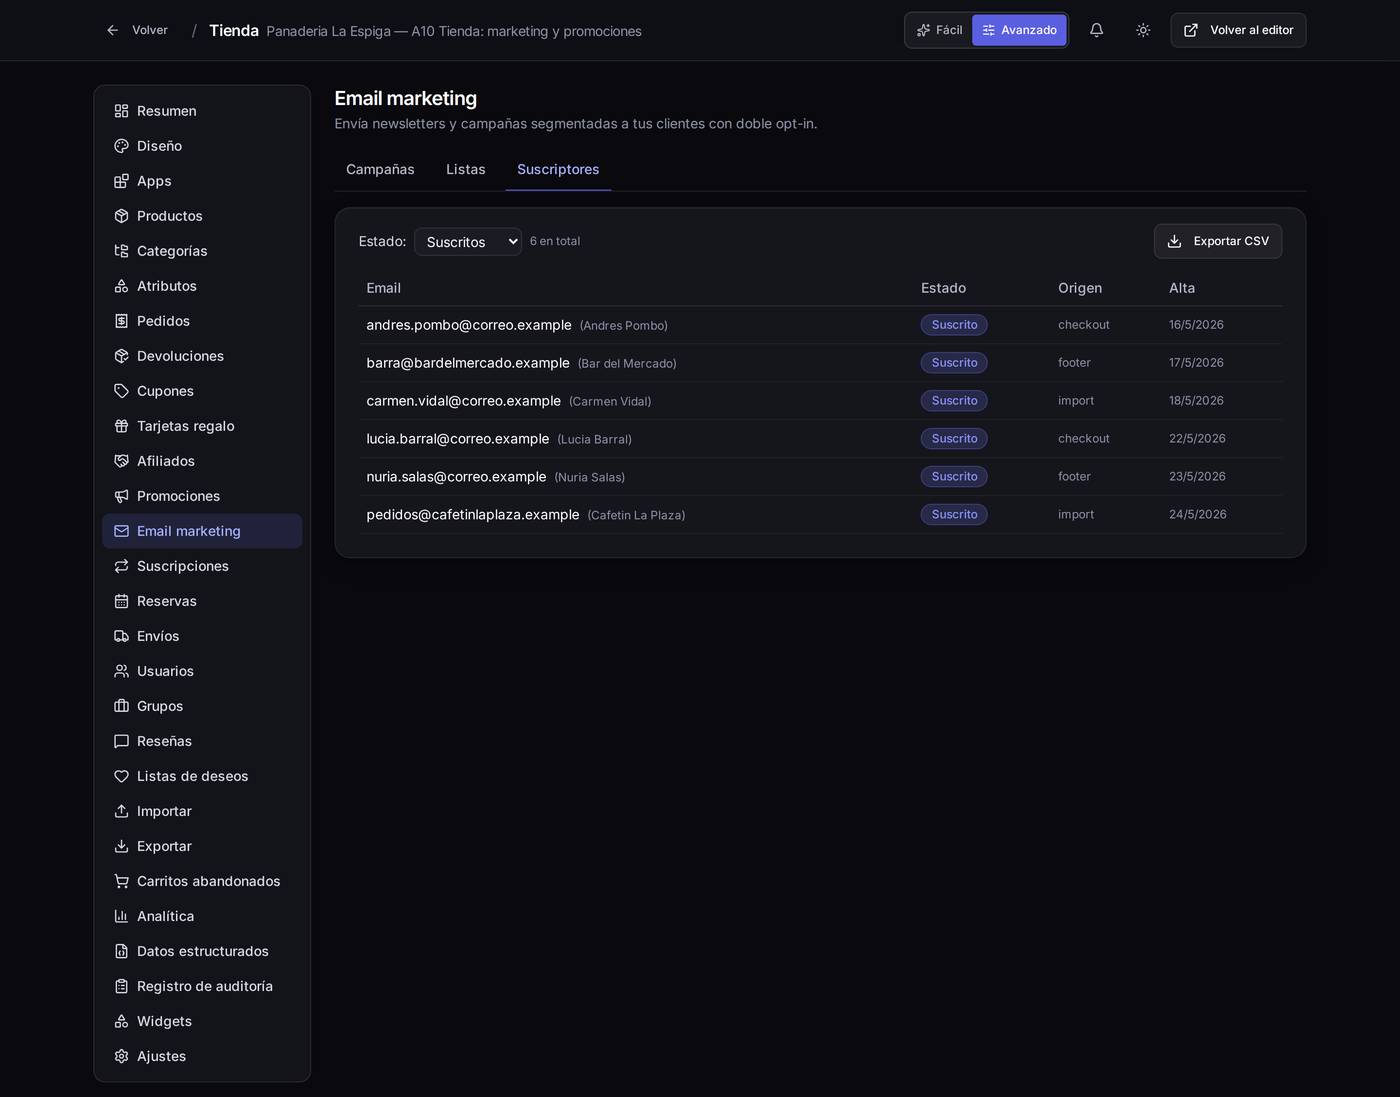1400x1097 pixels.
Task: Click the Afiliados handshake icon
Action: tap(121, 461)
